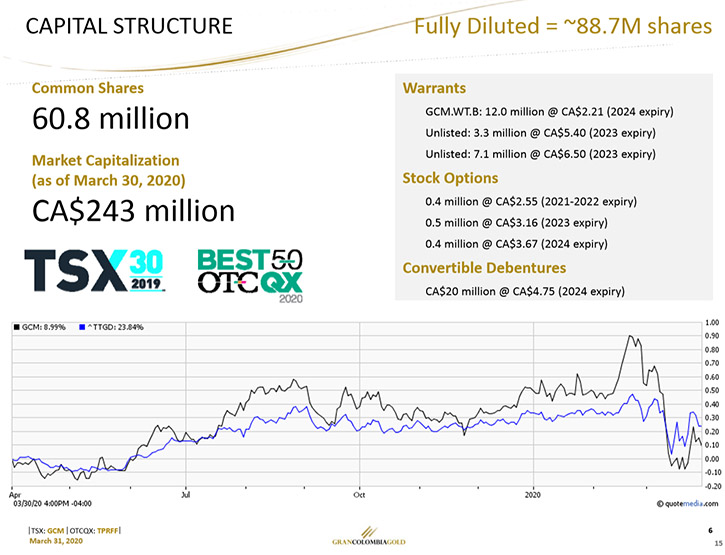Click the Gran Colombia Gold footer logo

[369, 536]
